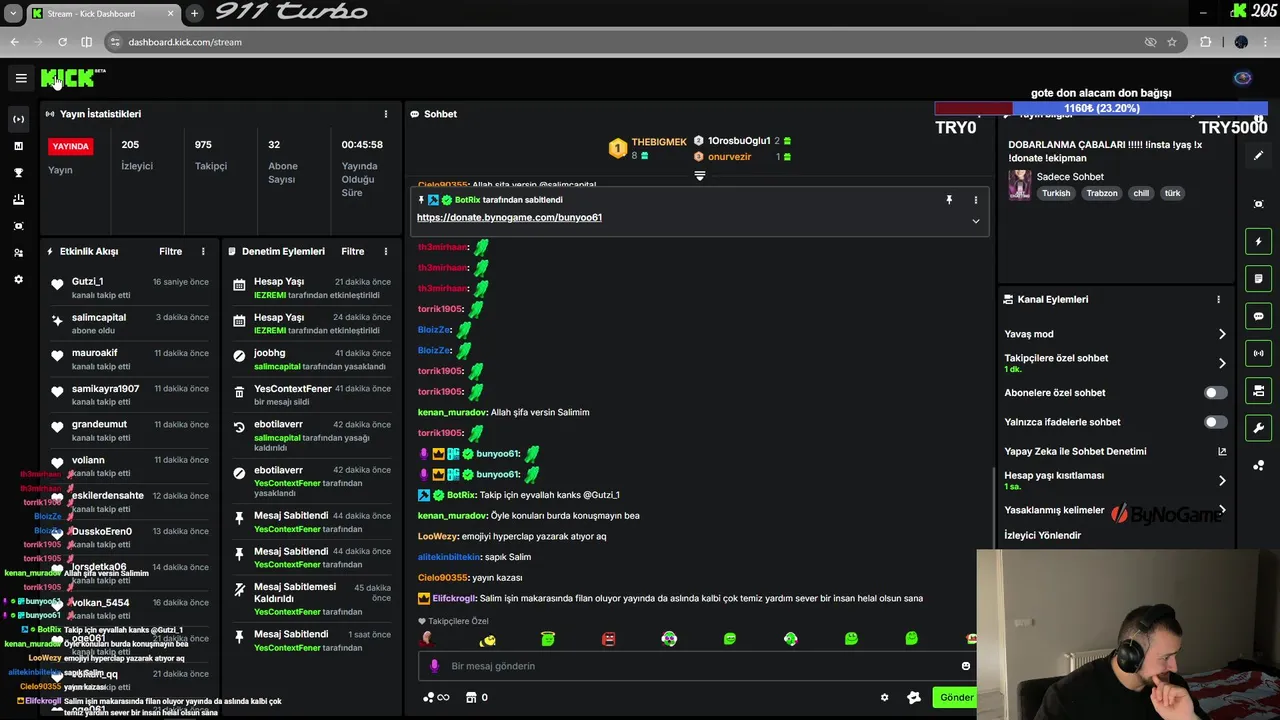Click the Trabzon tag chip
This screenshot has width=1280, height=720.
pos(1102,193)
